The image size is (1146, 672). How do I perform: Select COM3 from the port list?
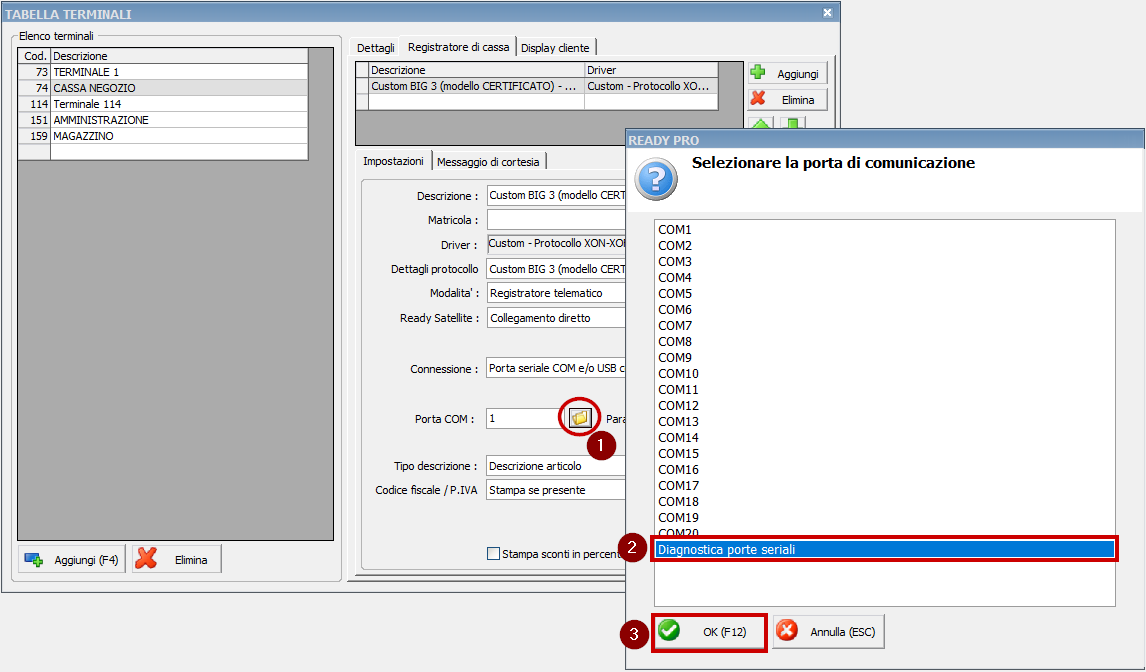coord(675,262)
